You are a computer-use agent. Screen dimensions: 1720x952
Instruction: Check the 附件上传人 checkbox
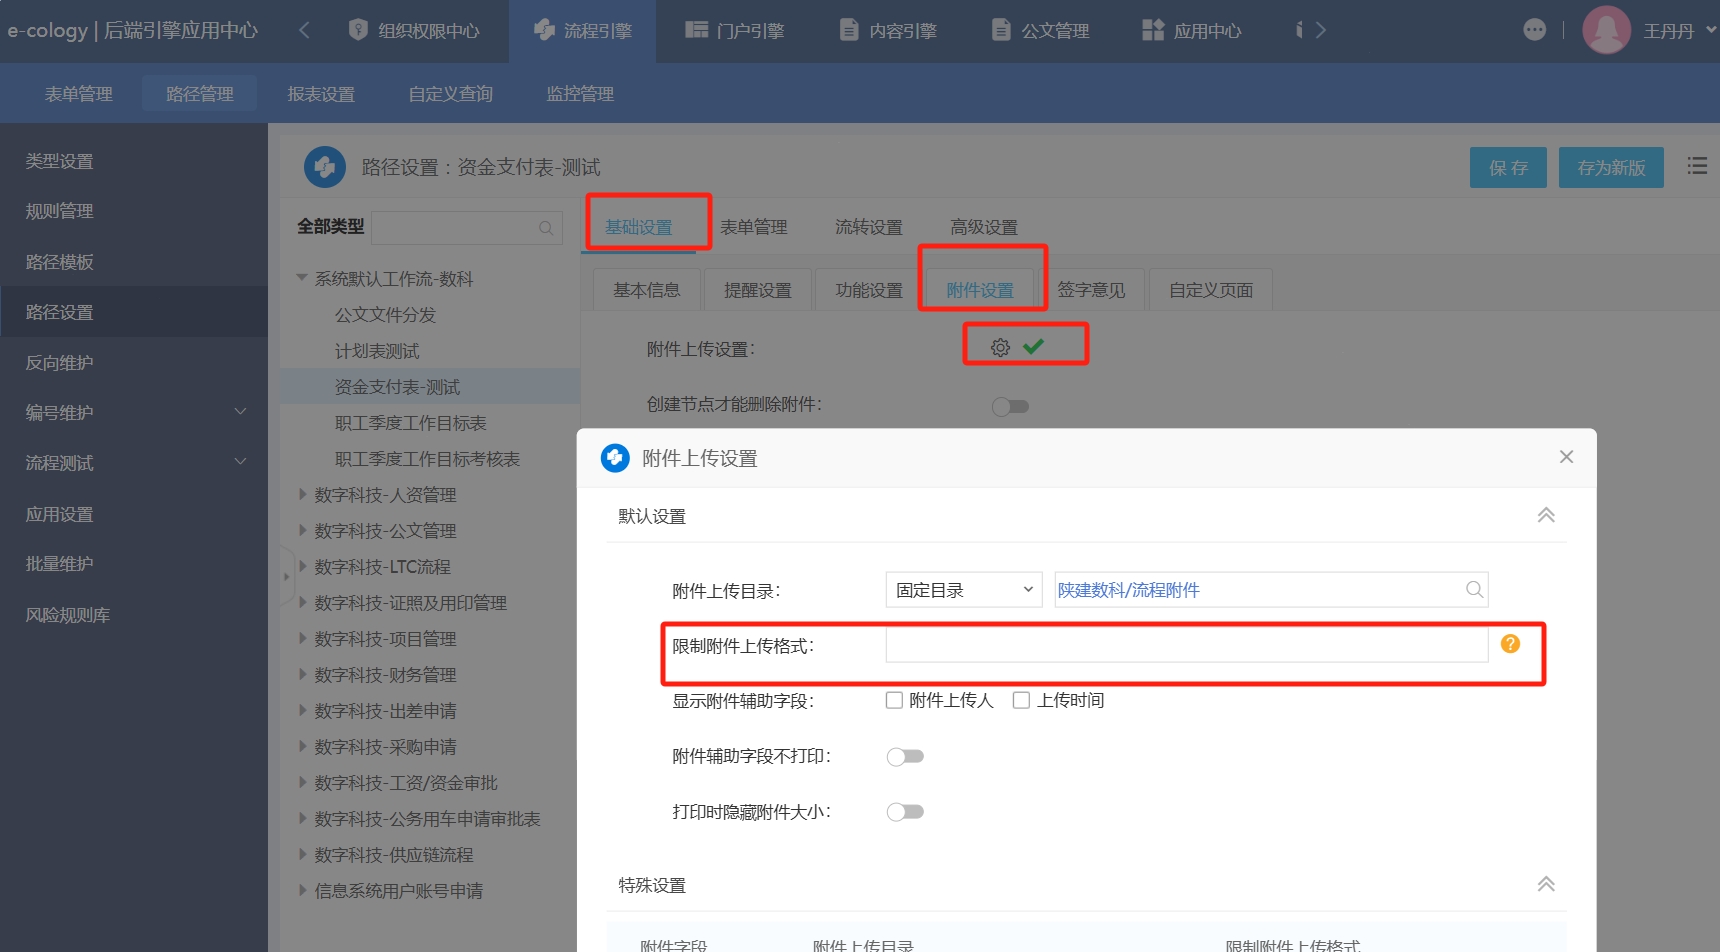tap(894, 700)
